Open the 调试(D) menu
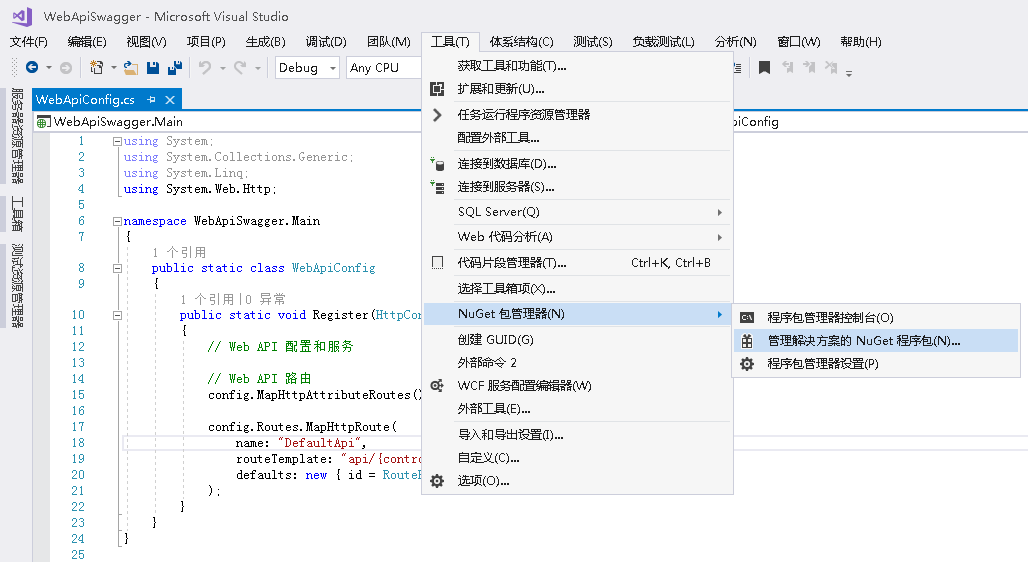Viewport: 1028px width, 562px height. (326, 42)
